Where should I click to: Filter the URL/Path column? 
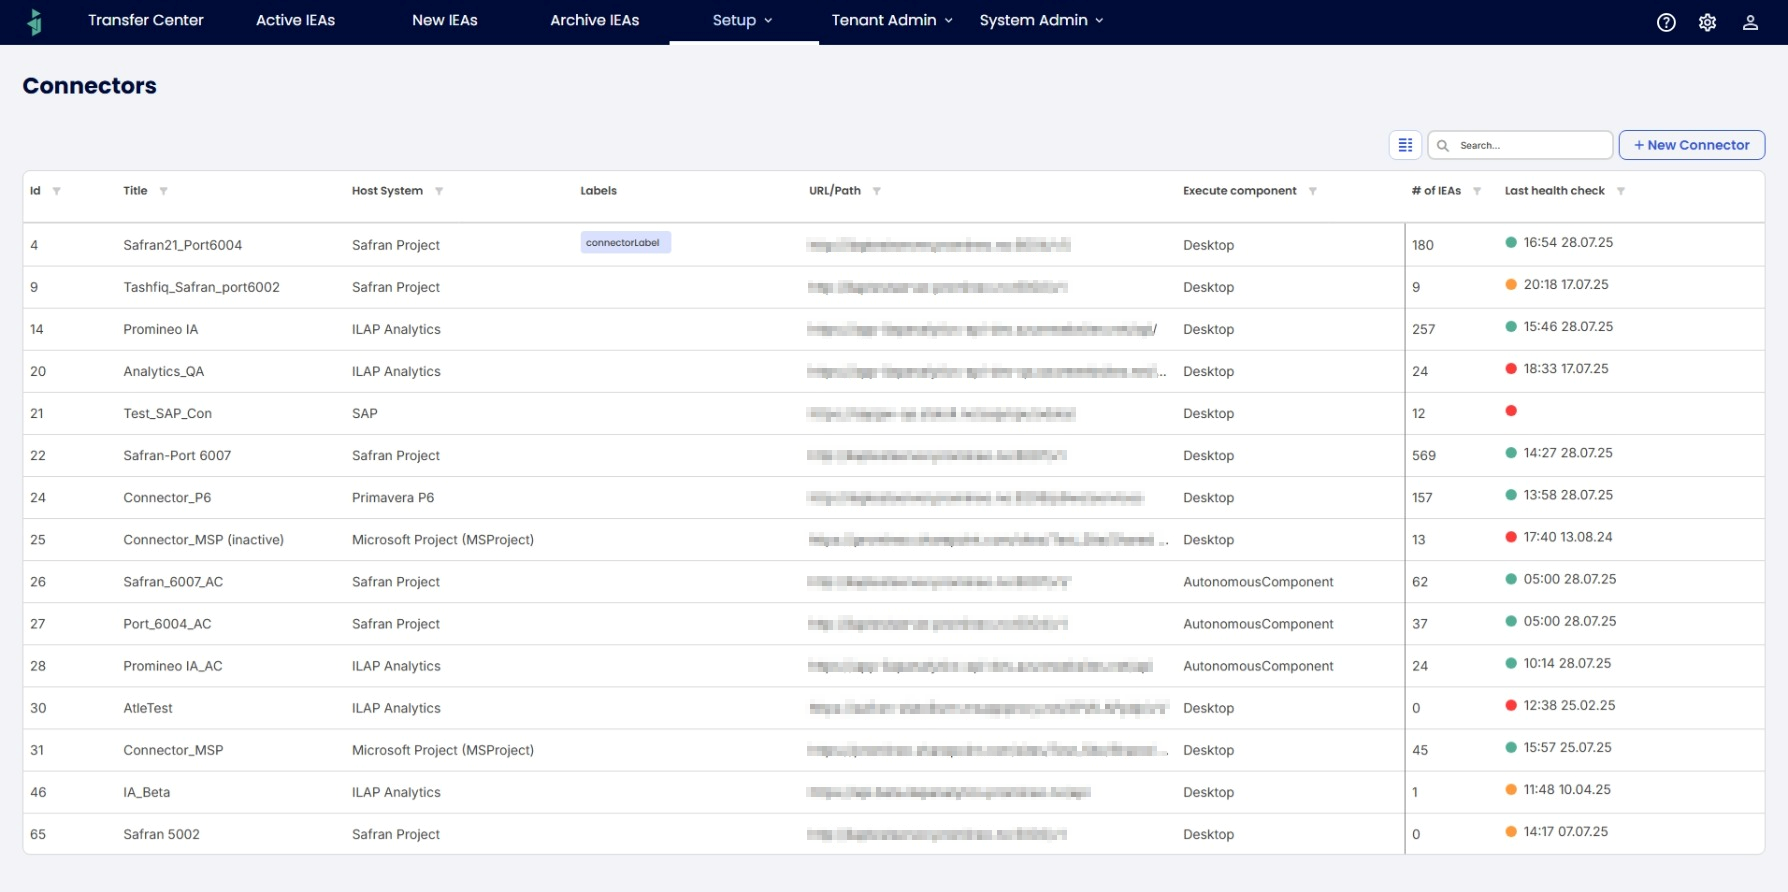tap(876, 191)
